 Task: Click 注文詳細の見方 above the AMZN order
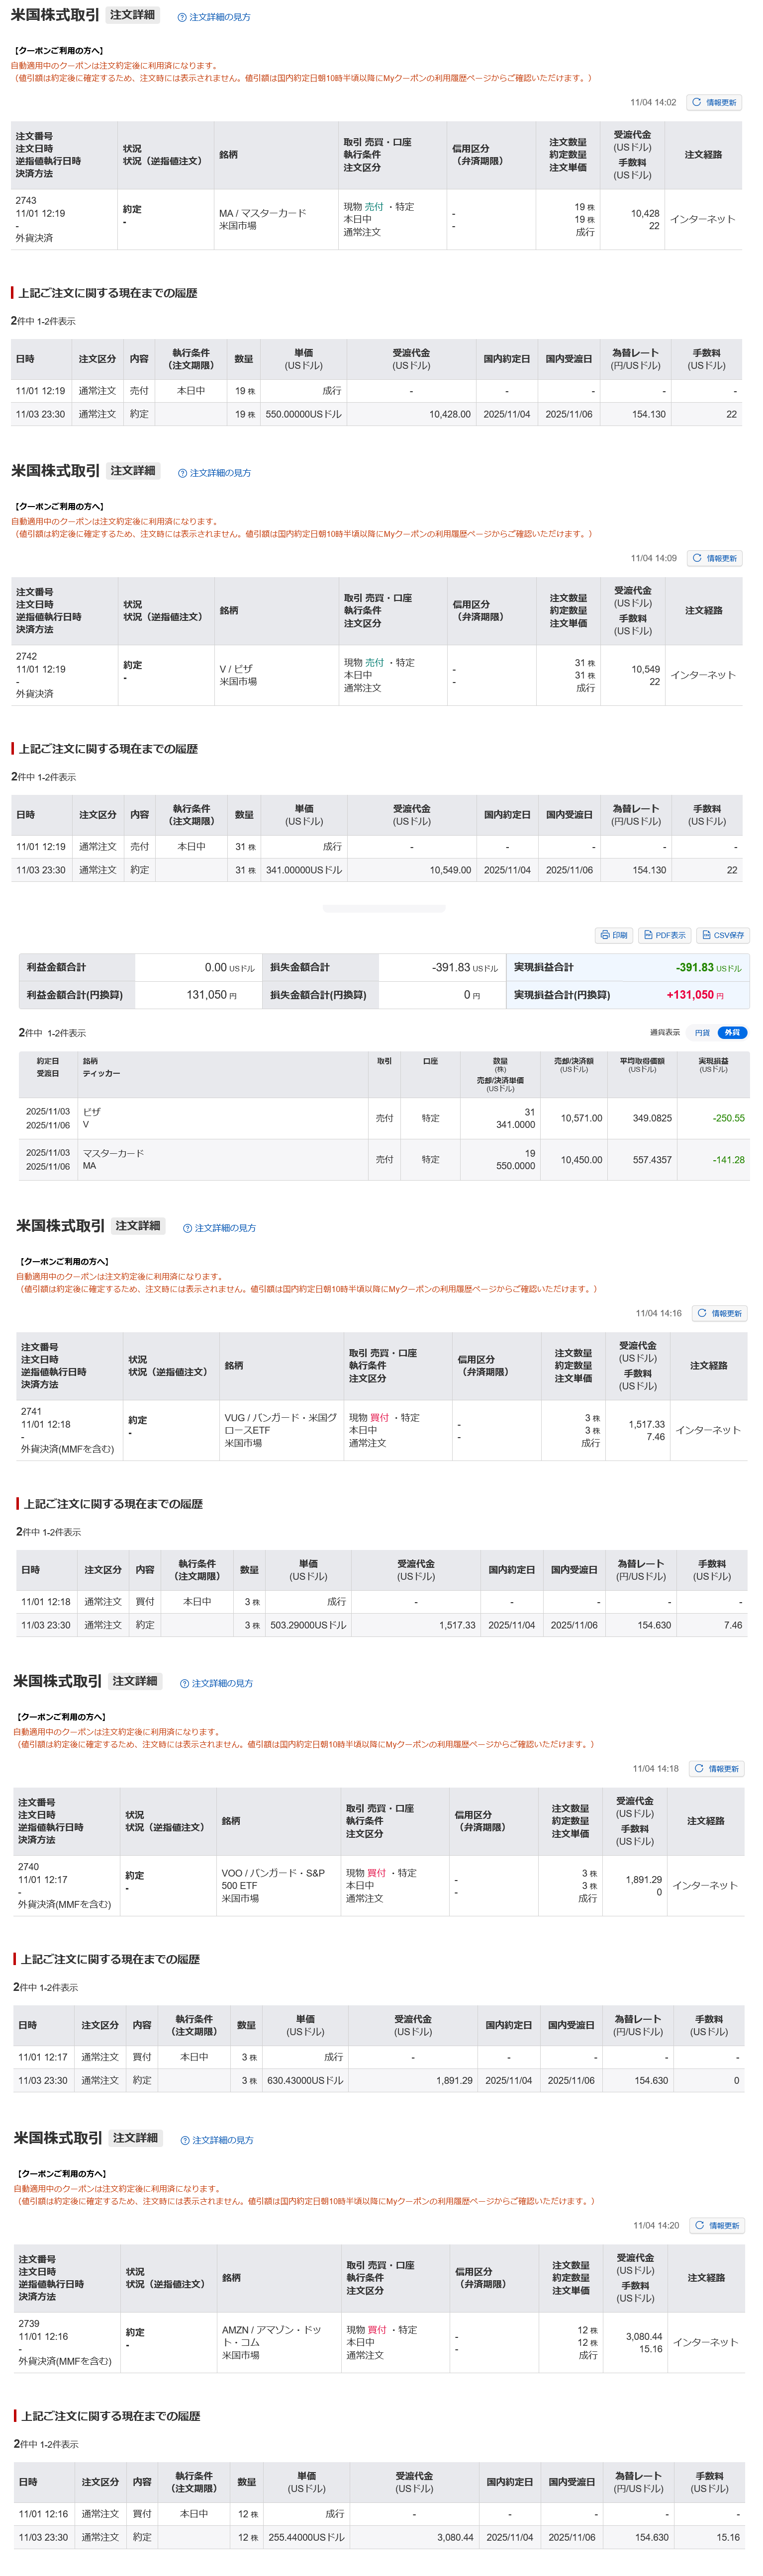point(217,2140)
